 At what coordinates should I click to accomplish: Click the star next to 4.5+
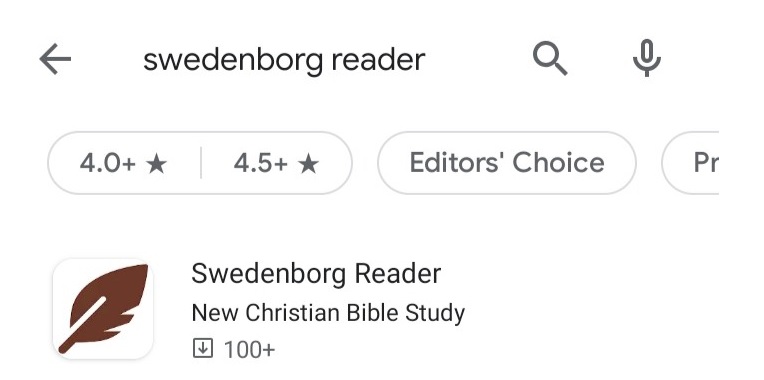(308, 164)
